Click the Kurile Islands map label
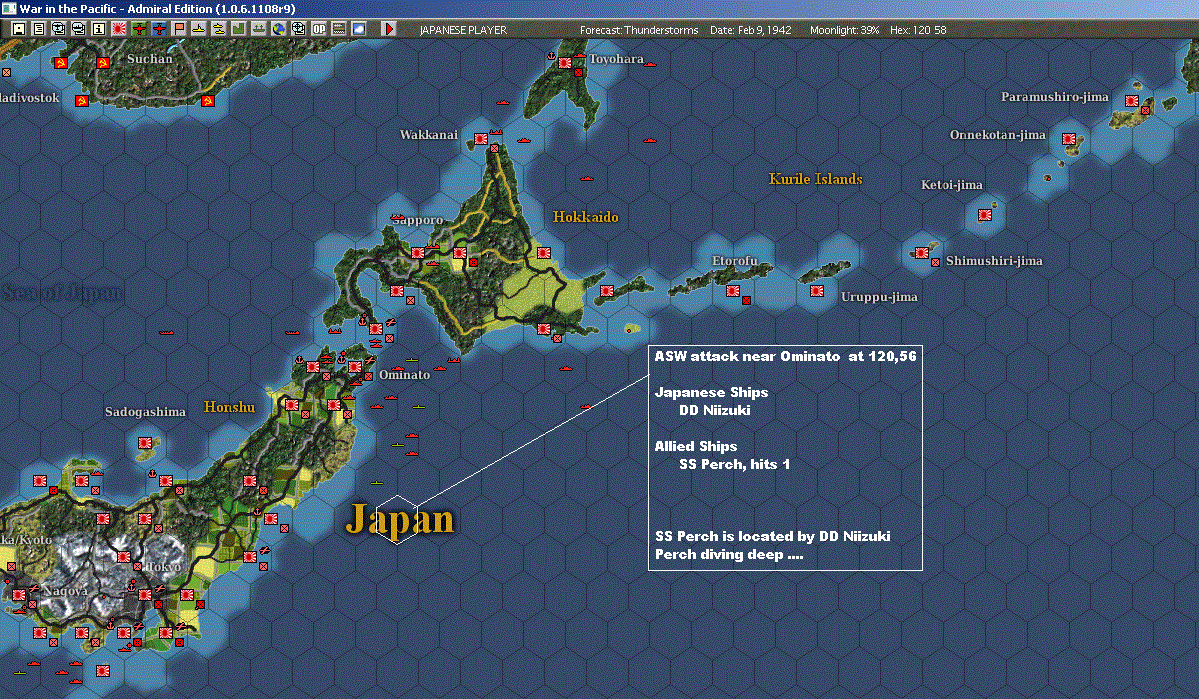Screen dimensions: 1199x699 (815, 179)
